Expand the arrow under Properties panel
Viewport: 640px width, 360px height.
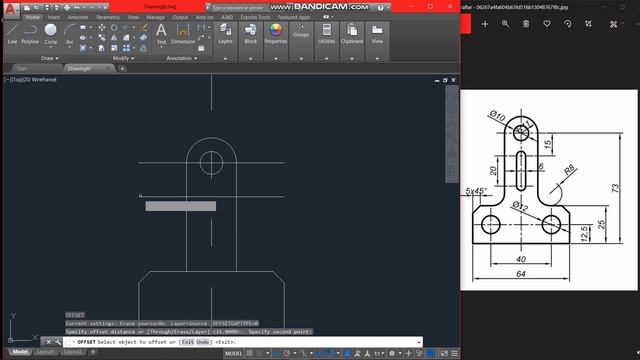[276, 59]
